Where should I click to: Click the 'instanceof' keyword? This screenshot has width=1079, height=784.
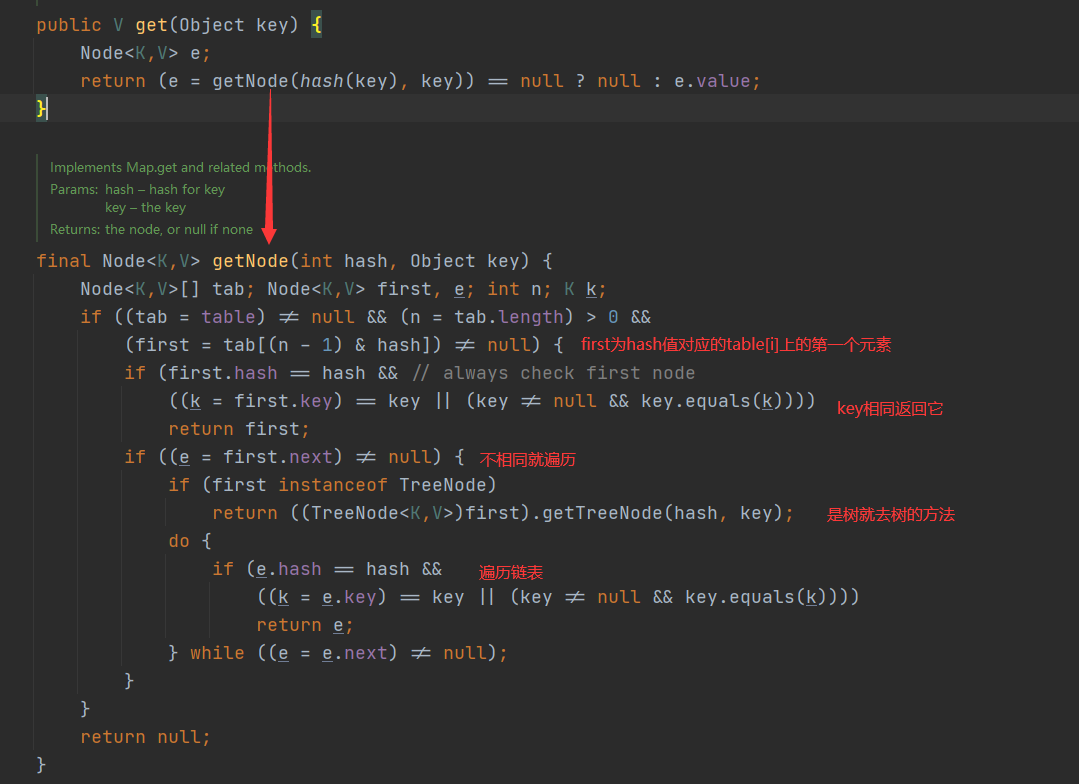[x=333, y=485]
